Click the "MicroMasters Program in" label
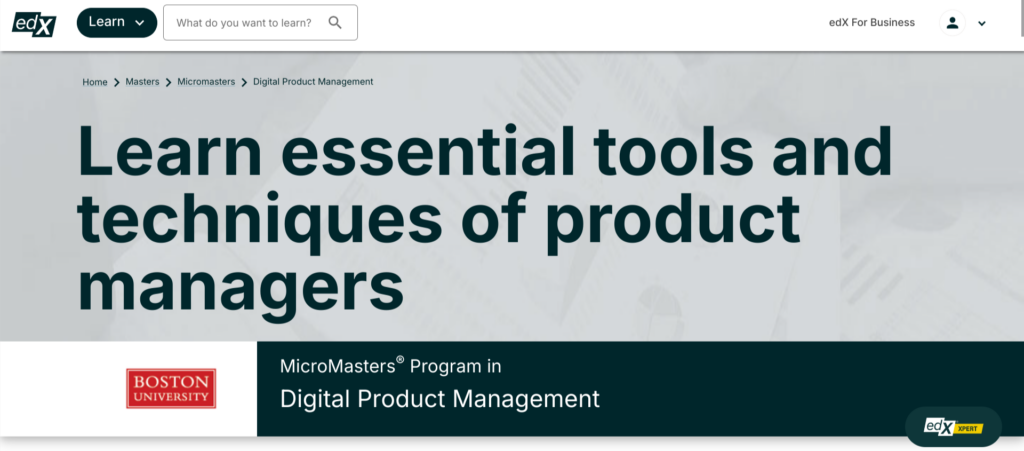The height and width of the screenshot is (451, 1024). click(390, 366)
